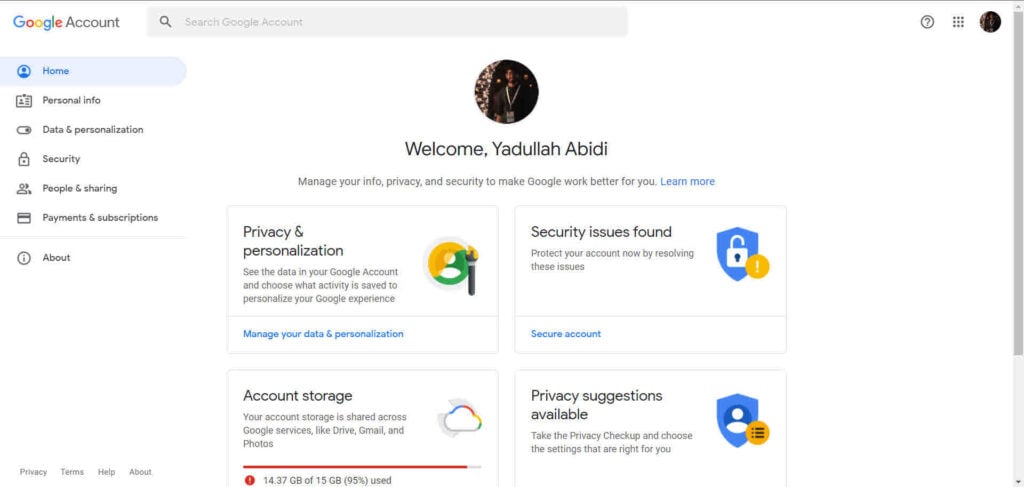Viewport: 1024px width, 487px height.
Task: Focus the Search Google Account field
Action: (x=387, y=22)
